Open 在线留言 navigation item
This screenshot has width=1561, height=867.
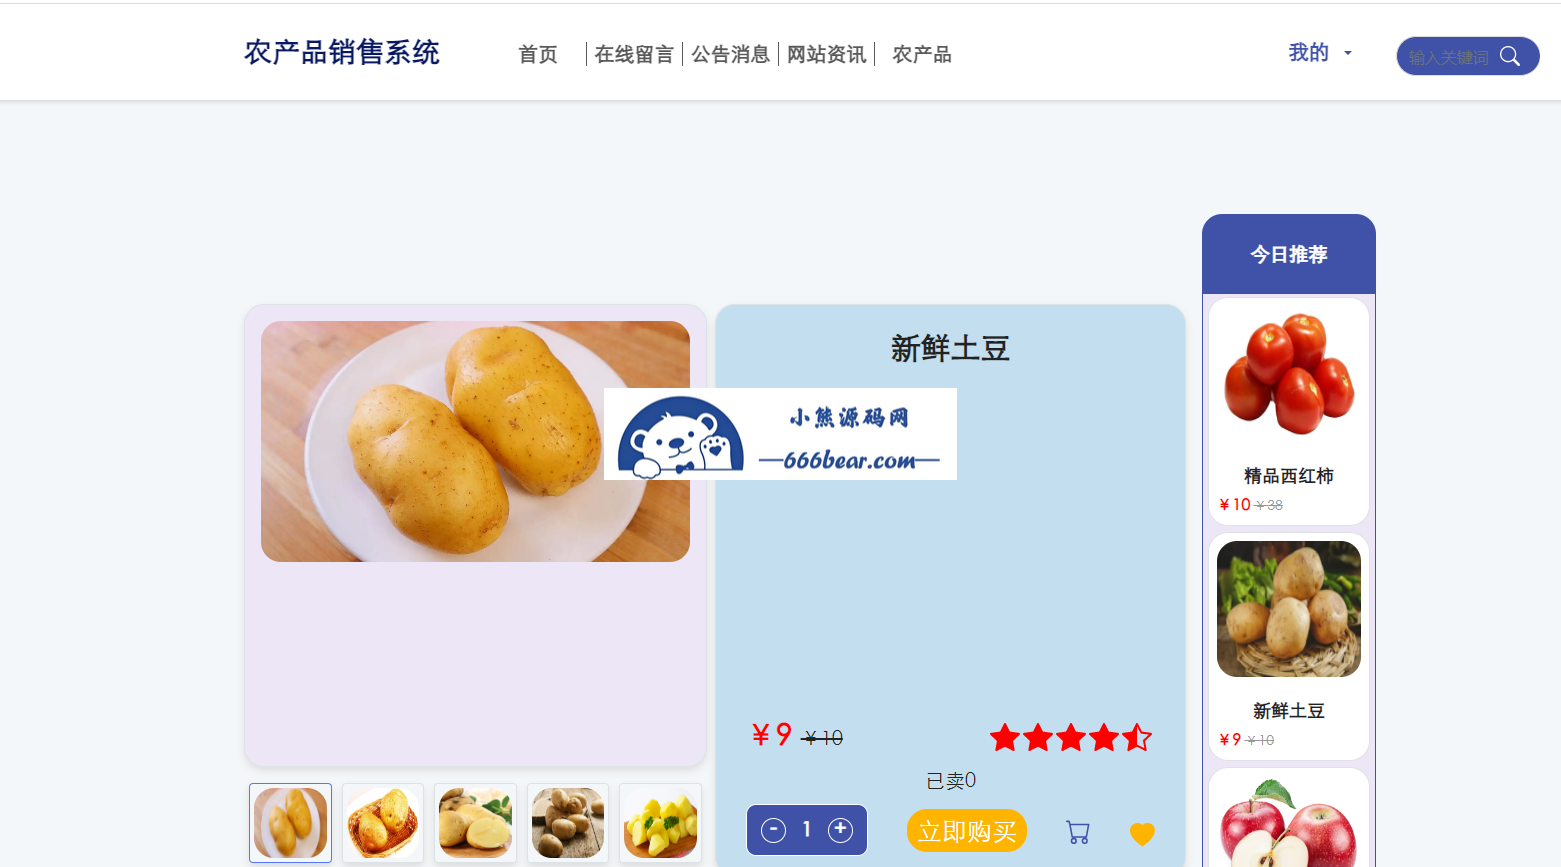click(x=634, y=54)
